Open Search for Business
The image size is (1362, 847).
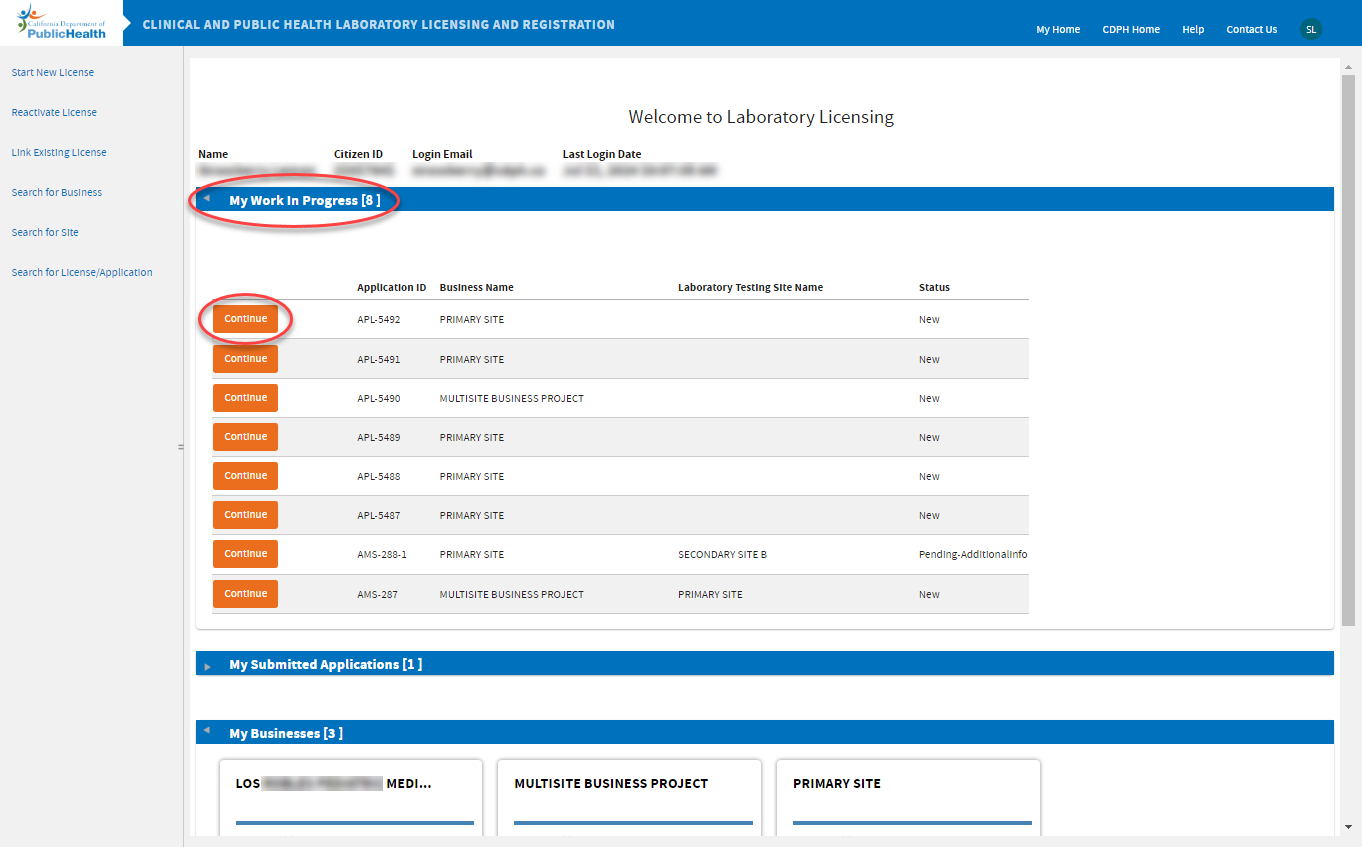[x=57, y=193]
